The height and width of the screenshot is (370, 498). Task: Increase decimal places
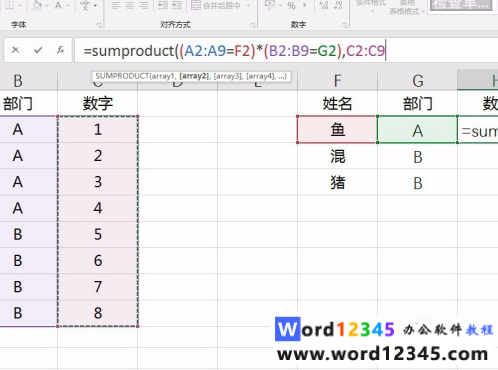[x=324, y=5]
